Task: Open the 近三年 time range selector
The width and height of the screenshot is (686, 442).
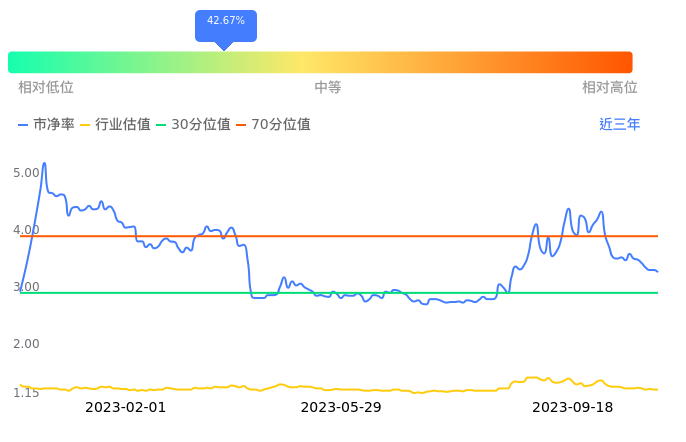Action: [619, 125]
